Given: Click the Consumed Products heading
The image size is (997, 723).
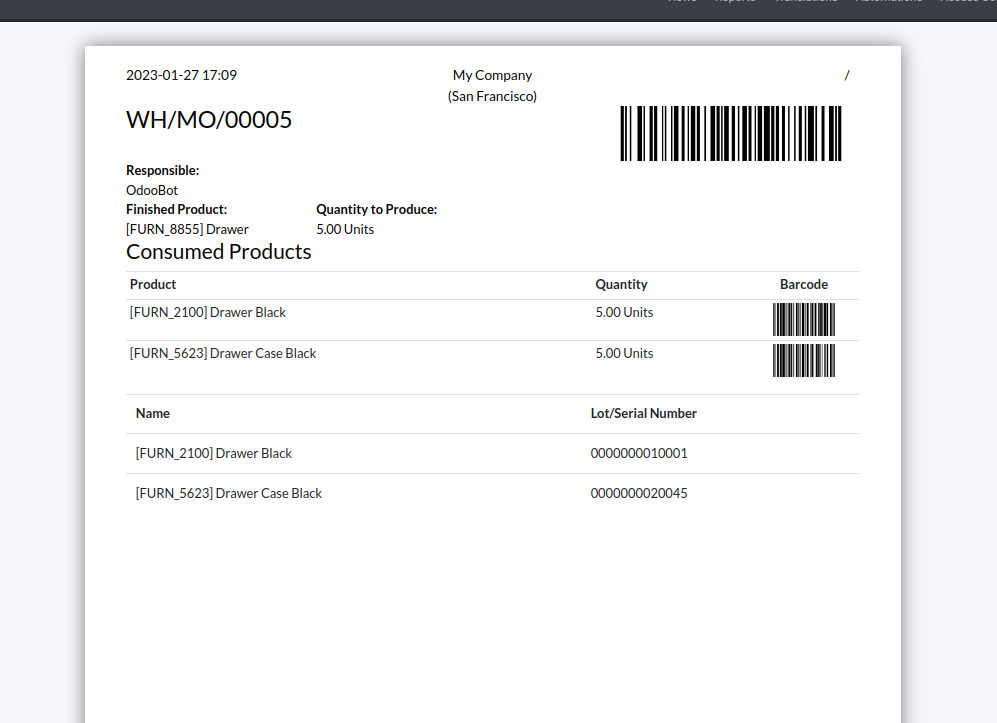Looking at the screenshot, I should [219, 252].
